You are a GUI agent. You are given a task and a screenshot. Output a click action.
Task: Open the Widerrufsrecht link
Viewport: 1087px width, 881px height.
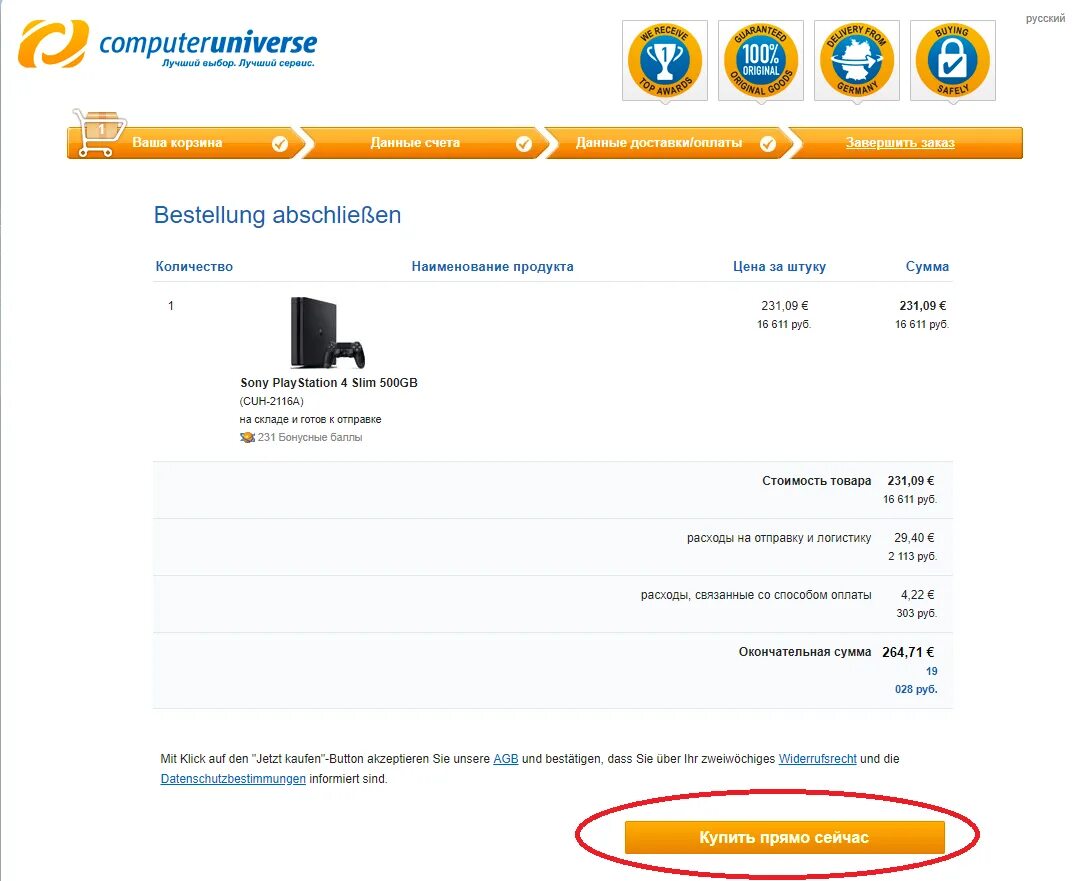click(817, 759)
